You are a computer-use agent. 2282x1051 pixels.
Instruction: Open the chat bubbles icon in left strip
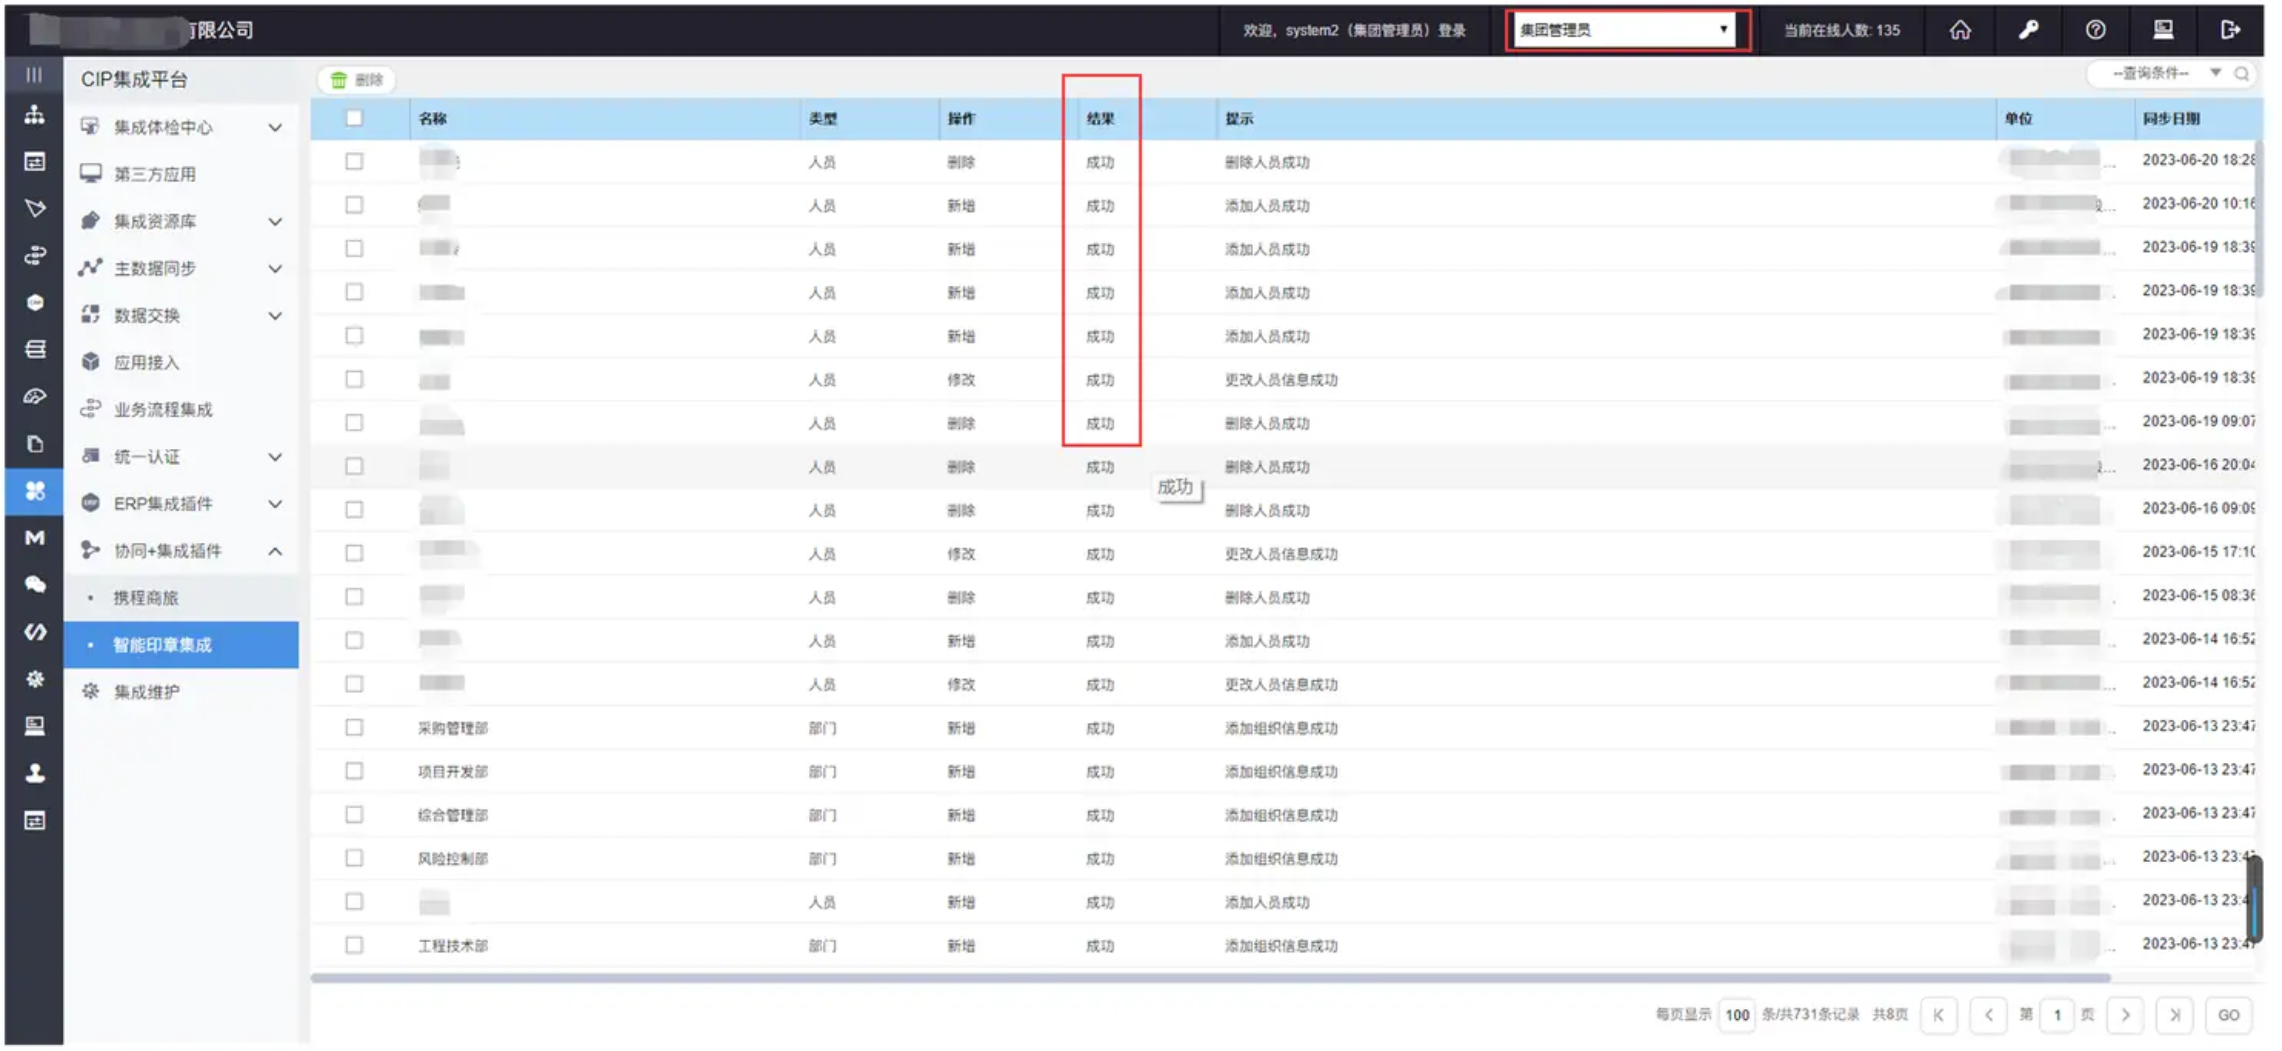pyautogui.click(x=34, y=585)
